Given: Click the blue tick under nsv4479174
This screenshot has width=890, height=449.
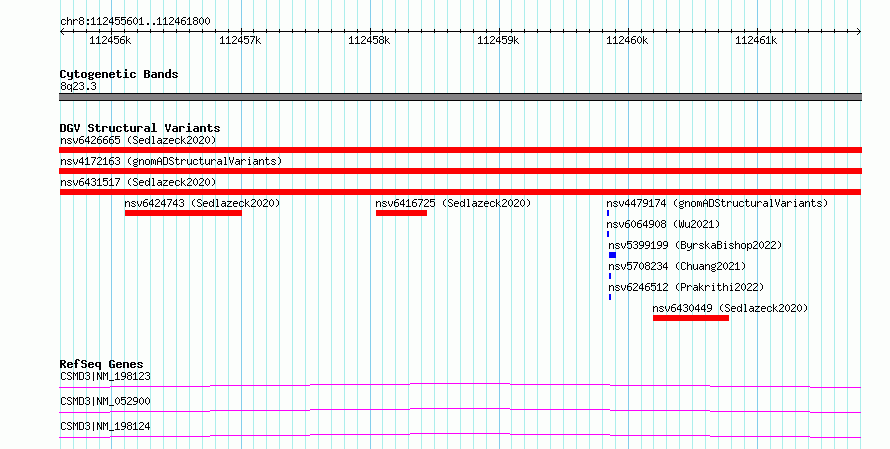Looking at the screenshot, I should 608,213.
